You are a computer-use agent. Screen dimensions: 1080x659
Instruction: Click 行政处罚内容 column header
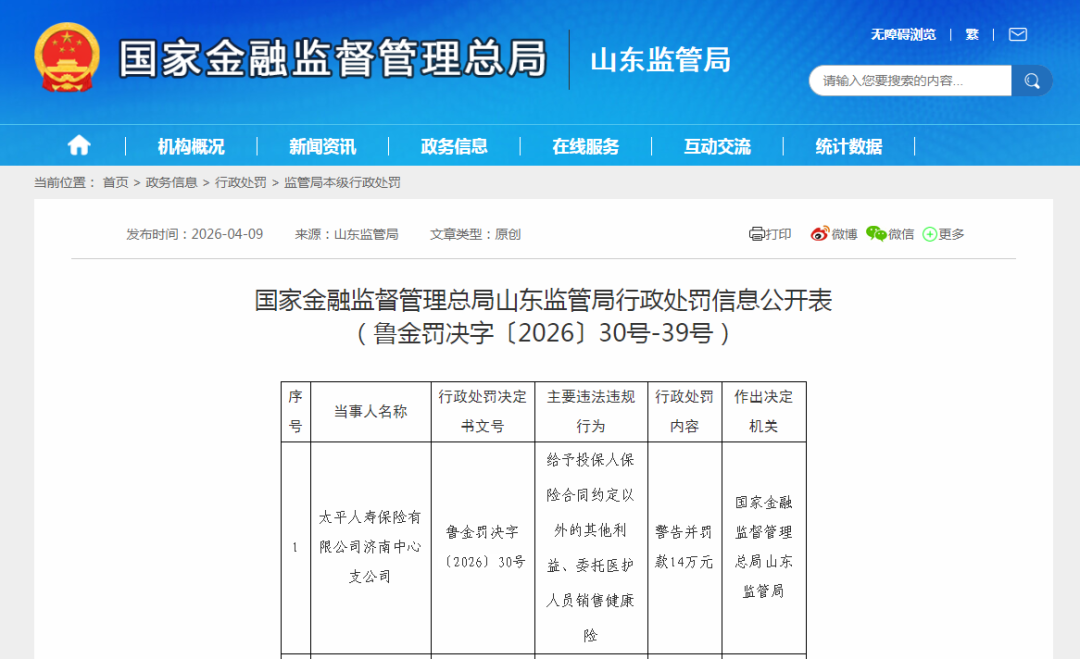click(x=685, y=411)
